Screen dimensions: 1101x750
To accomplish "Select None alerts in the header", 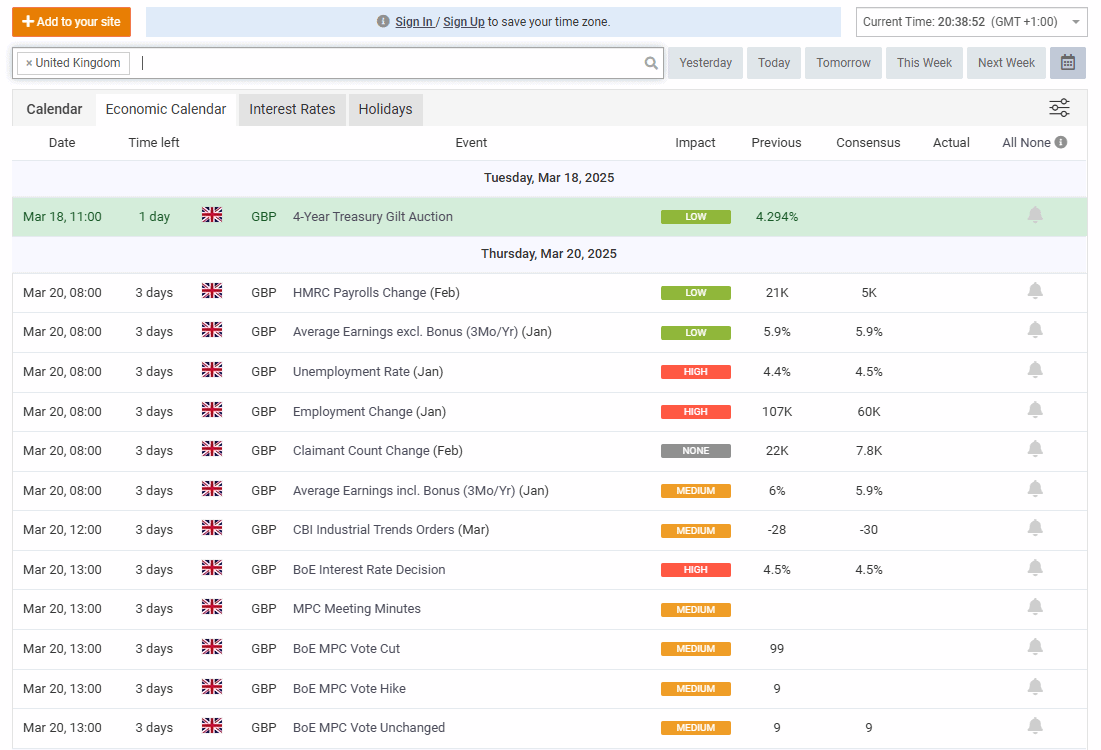I will pos(1036,143).
